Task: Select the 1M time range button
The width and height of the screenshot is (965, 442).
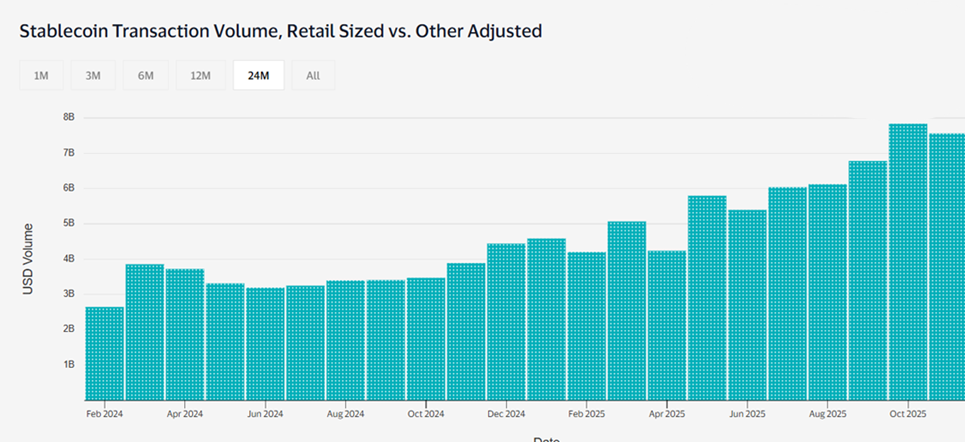Action: (x=41, y=75)
